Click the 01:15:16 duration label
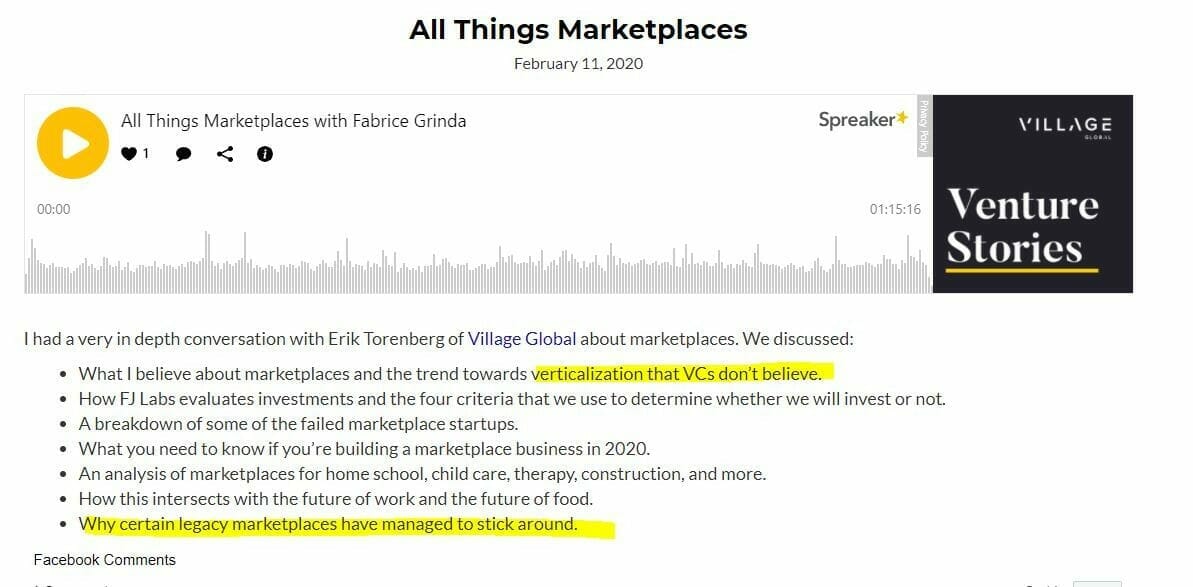The height and width of the screenshot is (587, 1193). 895,209
